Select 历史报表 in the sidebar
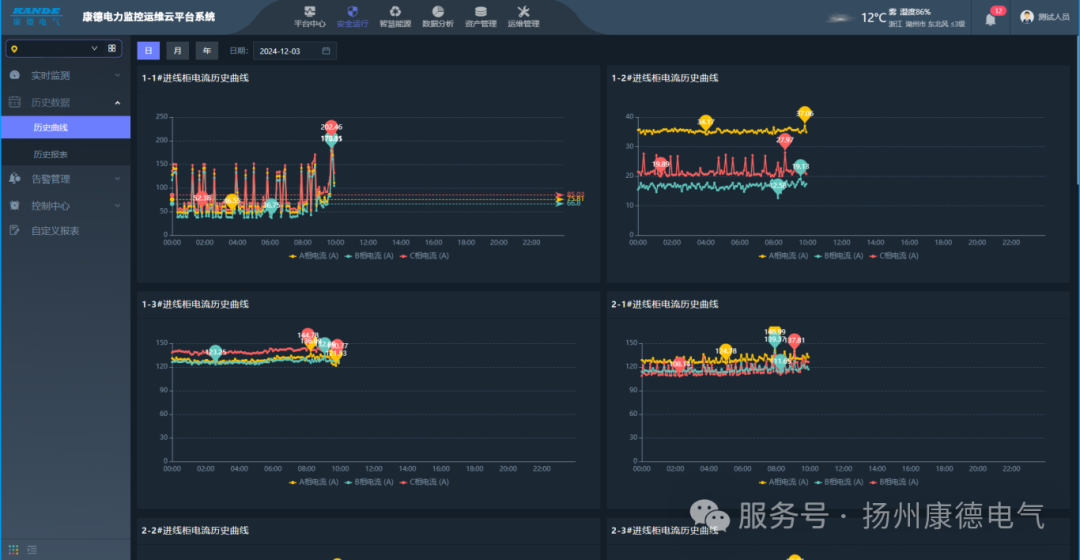 (50, 154)
